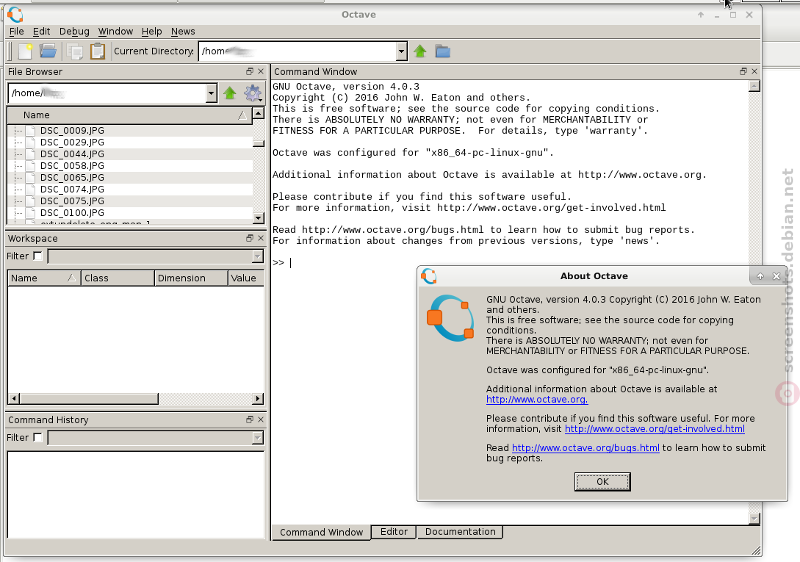Open the Current Directory dropdown

coord(402,51)
